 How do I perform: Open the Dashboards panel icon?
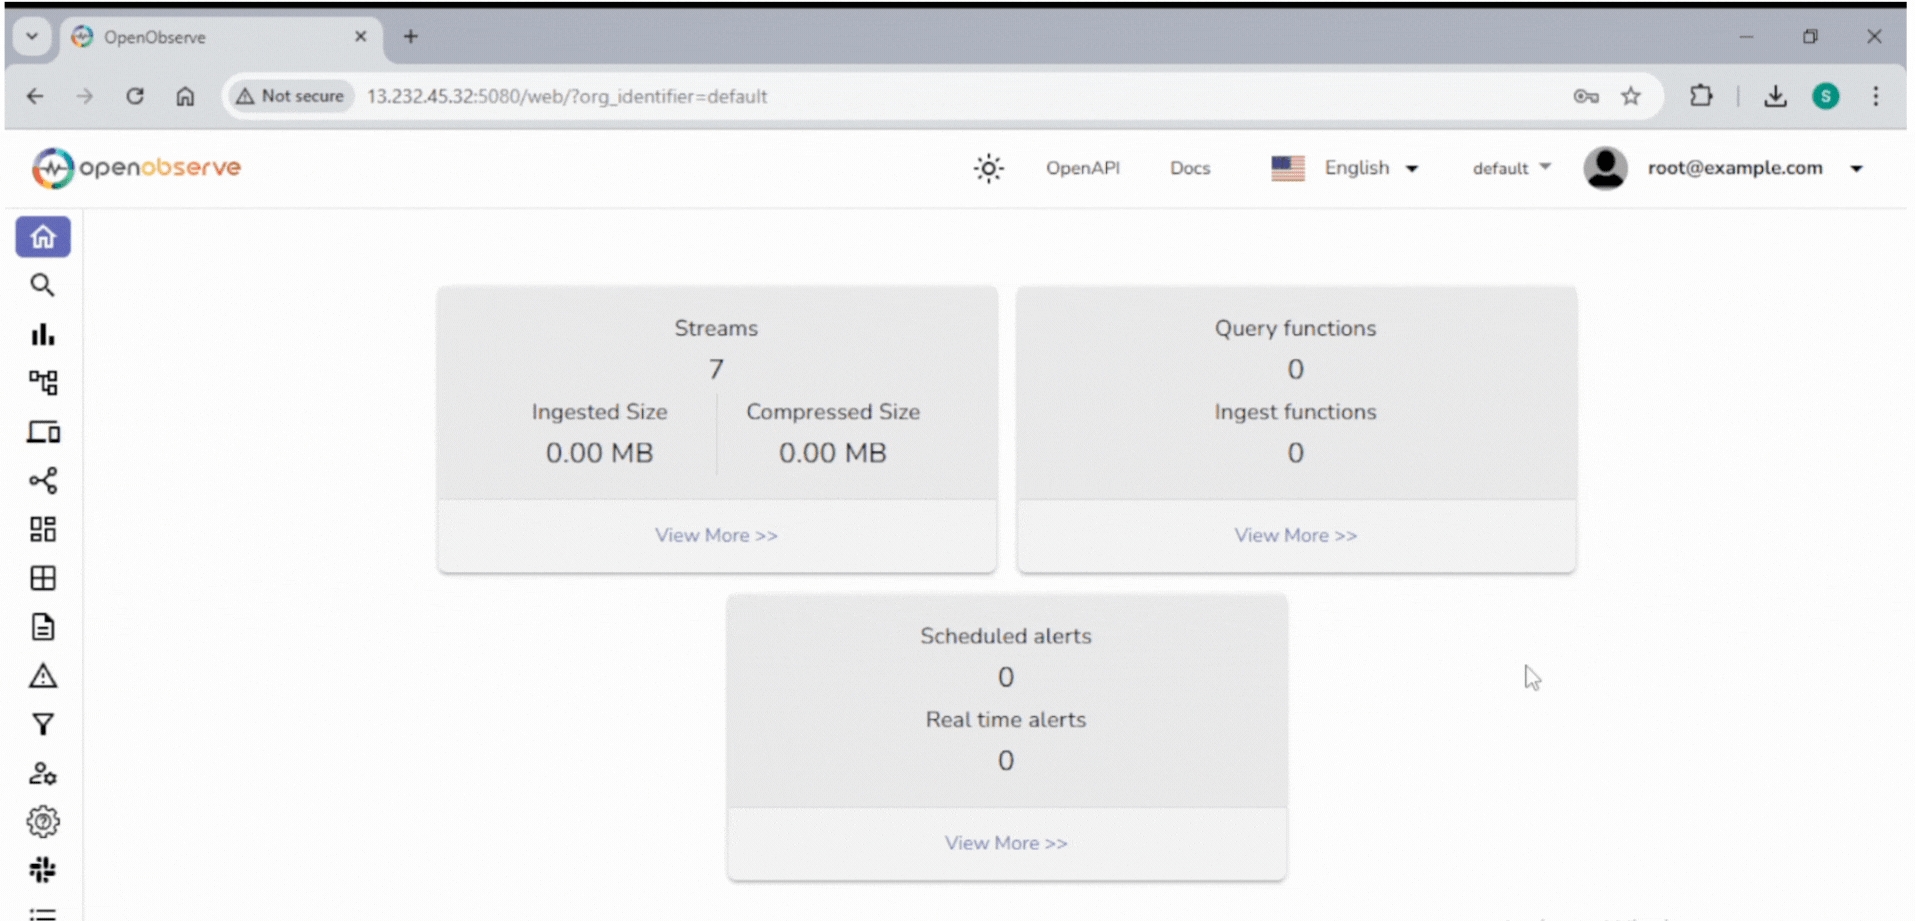(43, 529)
